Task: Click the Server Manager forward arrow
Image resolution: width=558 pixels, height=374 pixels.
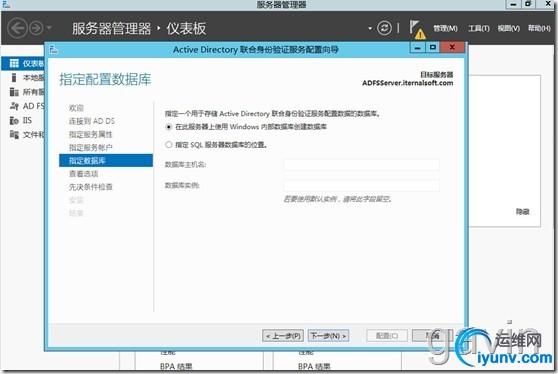Action: 36,28
